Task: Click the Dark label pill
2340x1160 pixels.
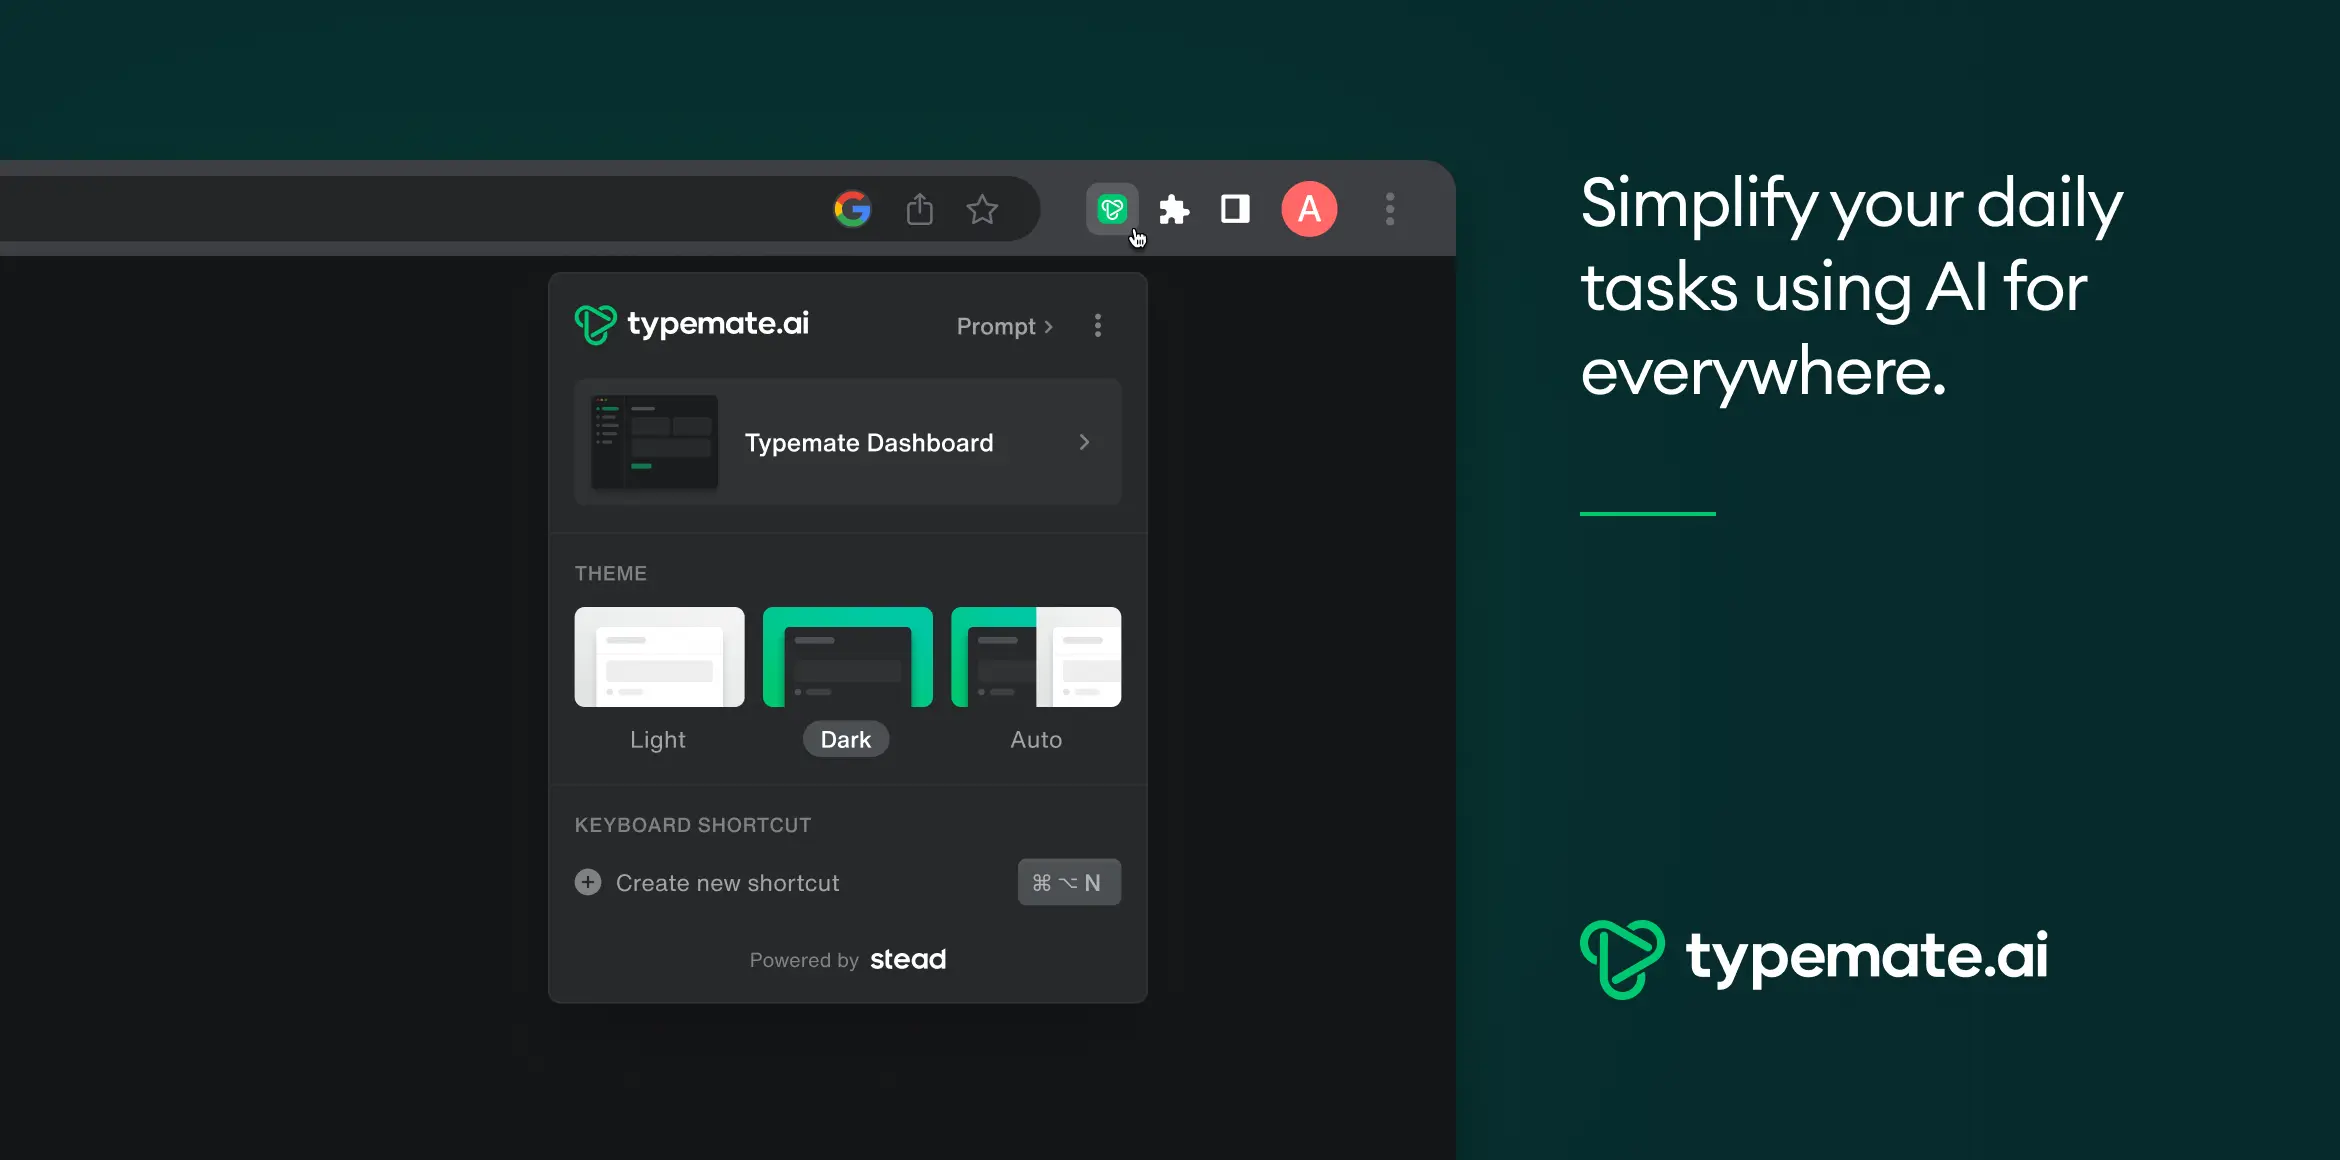Action: (x=846, y=739)
